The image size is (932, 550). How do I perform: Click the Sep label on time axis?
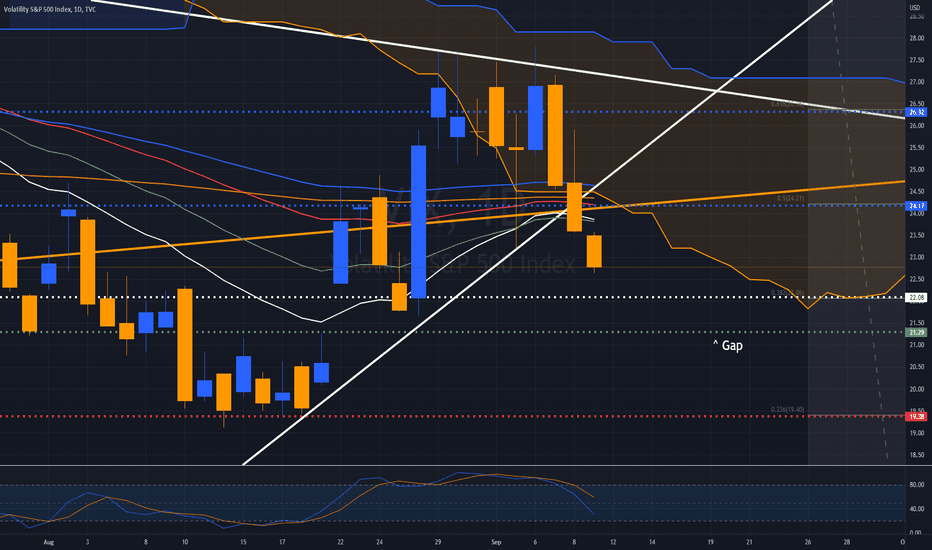click(x=496, y=542)
